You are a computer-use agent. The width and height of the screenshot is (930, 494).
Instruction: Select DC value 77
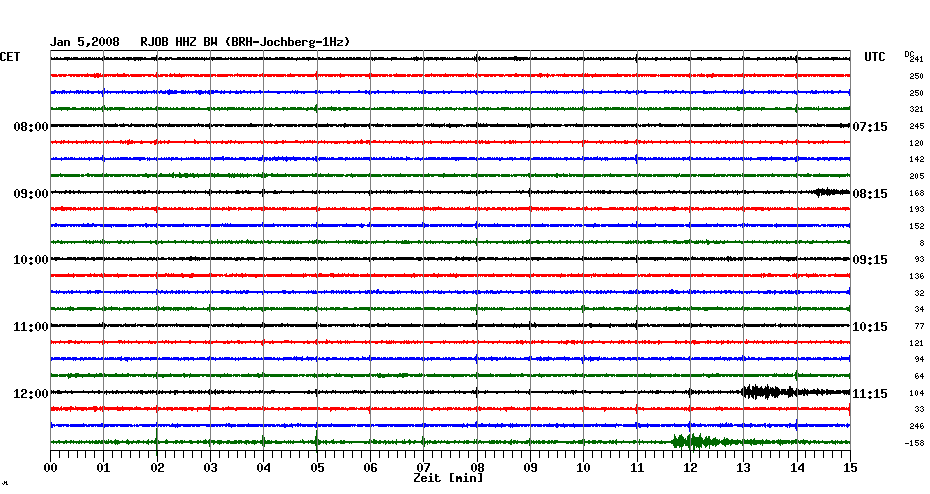(919, 326)
